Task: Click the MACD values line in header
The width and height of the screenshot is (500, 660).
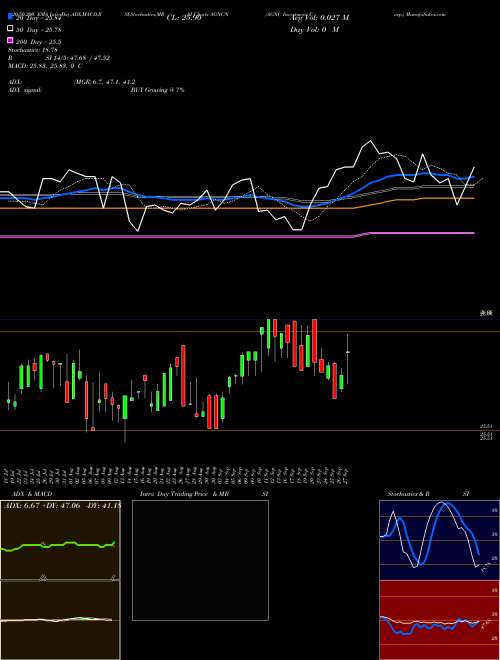Action: 45,66
